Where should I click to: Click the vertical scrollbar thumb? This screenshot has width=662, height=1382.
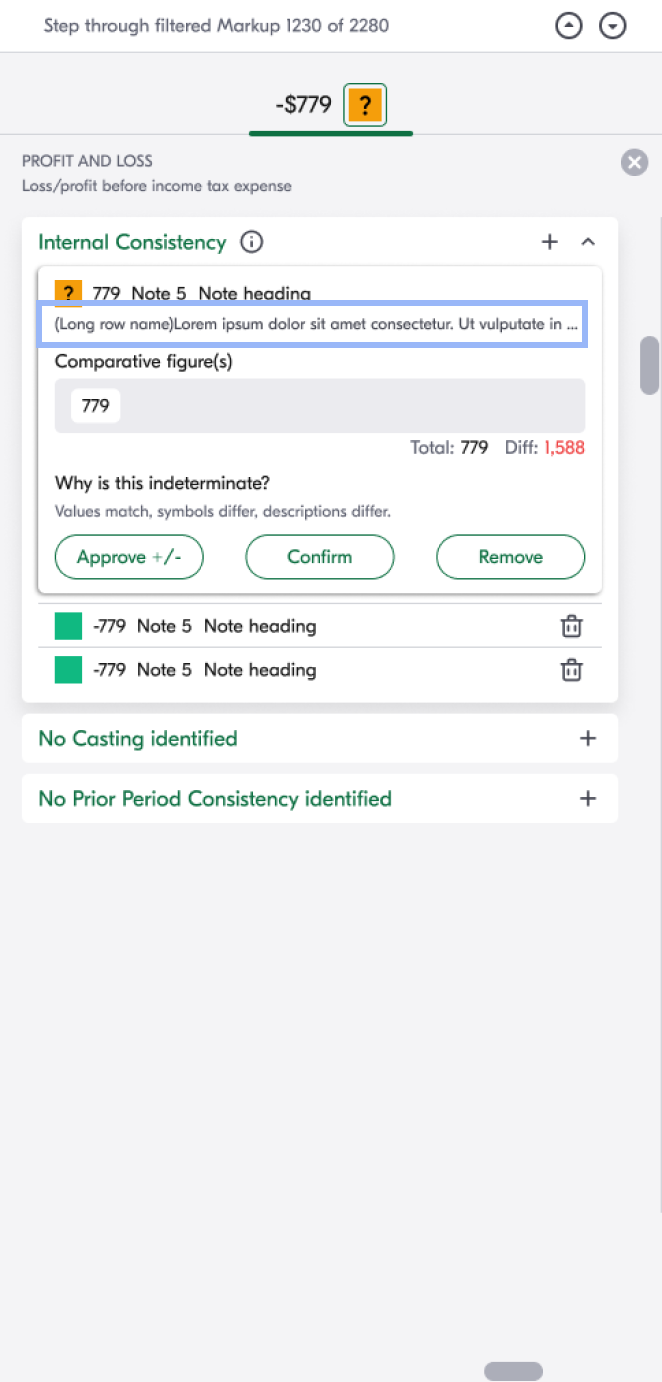(x=650, y=365)
